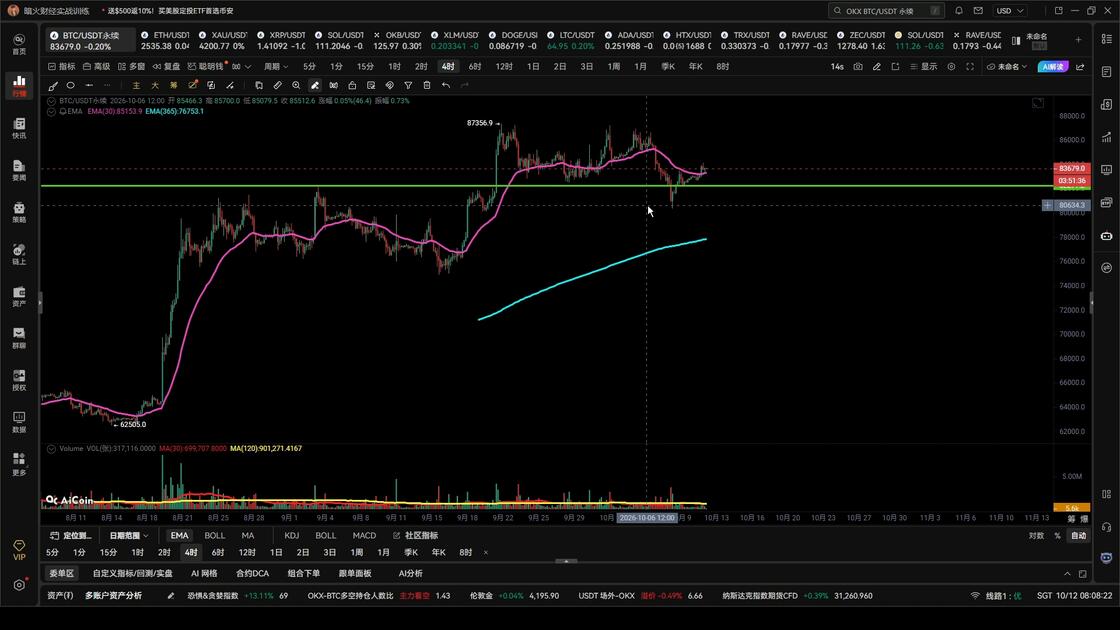Open the drawing filter funnel
The image size is (1120, 630).
[408, 86]
